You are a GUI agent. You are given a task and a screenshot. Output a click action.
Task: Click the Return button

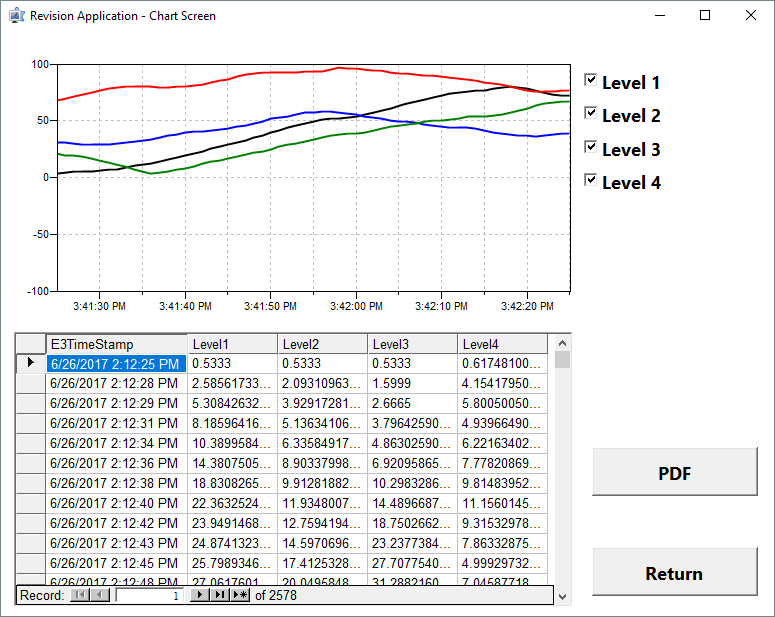(674, 573)
